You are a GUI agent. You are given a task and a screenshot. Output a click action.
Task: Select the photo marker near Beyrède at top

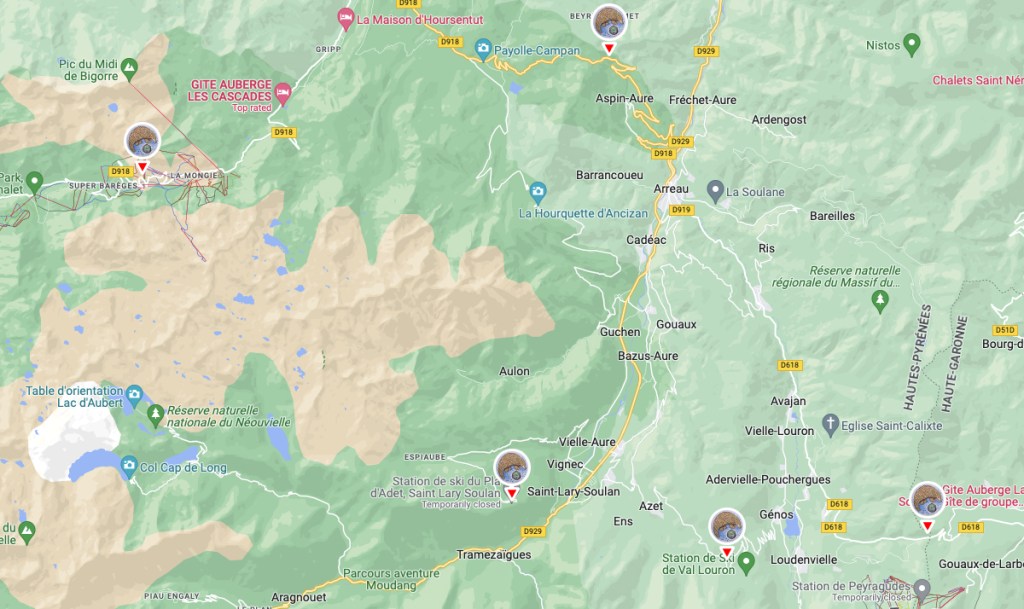point(609,28)
